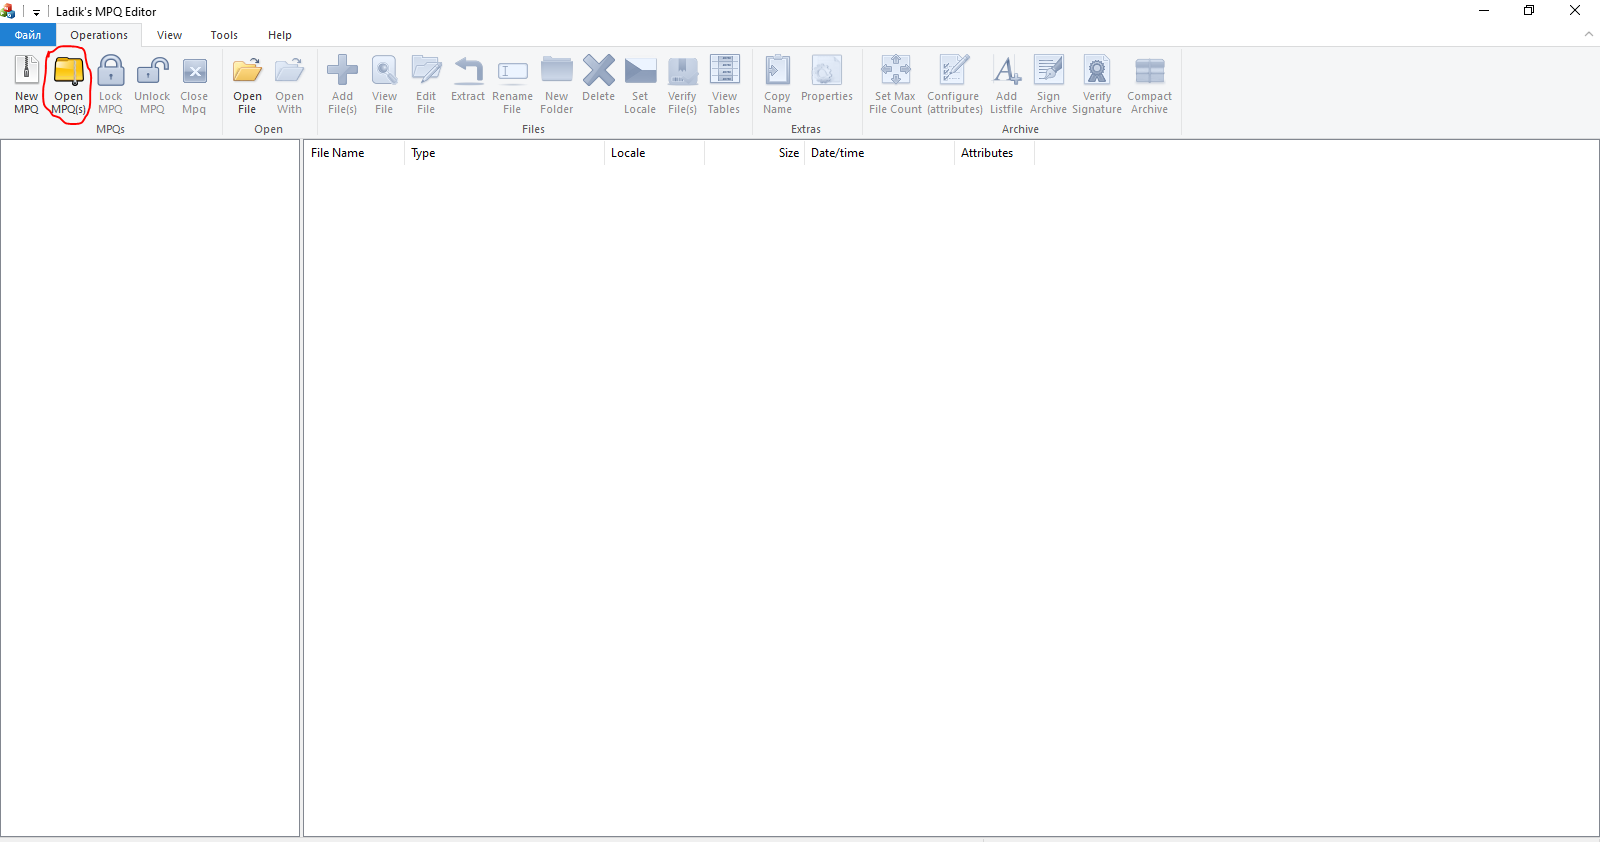The width and height of the screenshot is (1600, 842).
Task: Click the Unlock MPQ icon
Action: (152, 71)
